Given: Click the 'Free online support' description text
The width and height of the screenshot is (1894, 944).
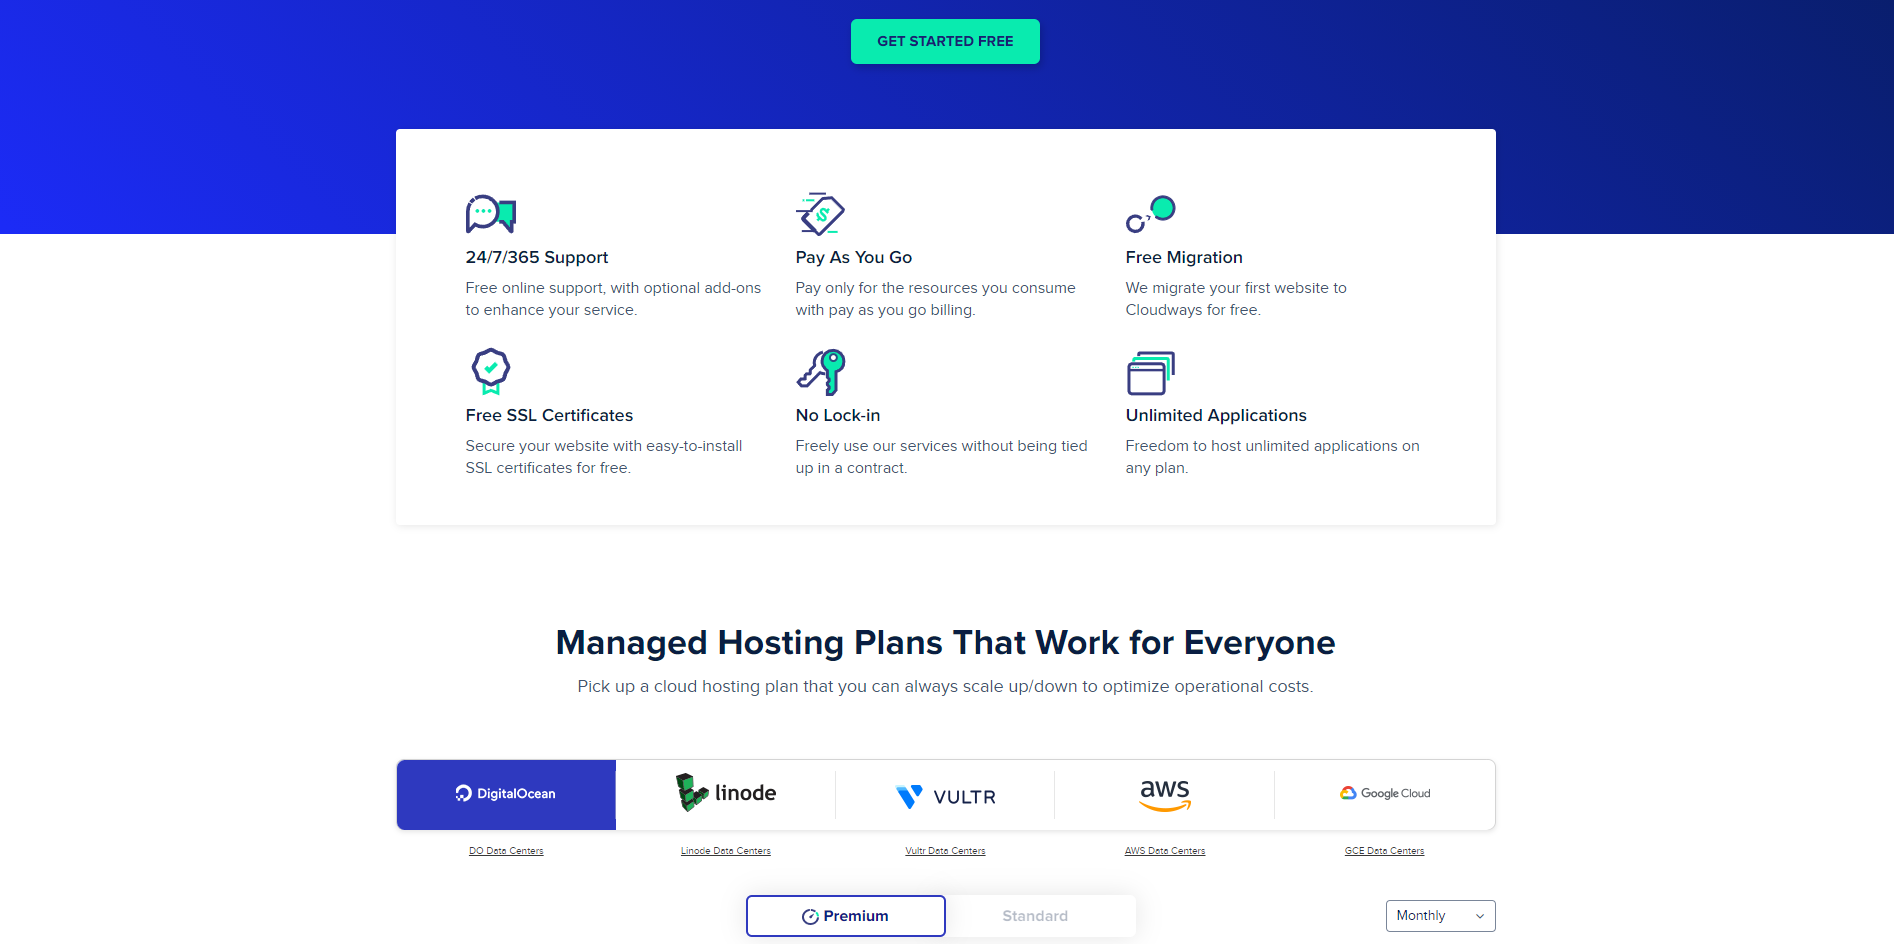Looking at the screenshot, I should 613,299.
